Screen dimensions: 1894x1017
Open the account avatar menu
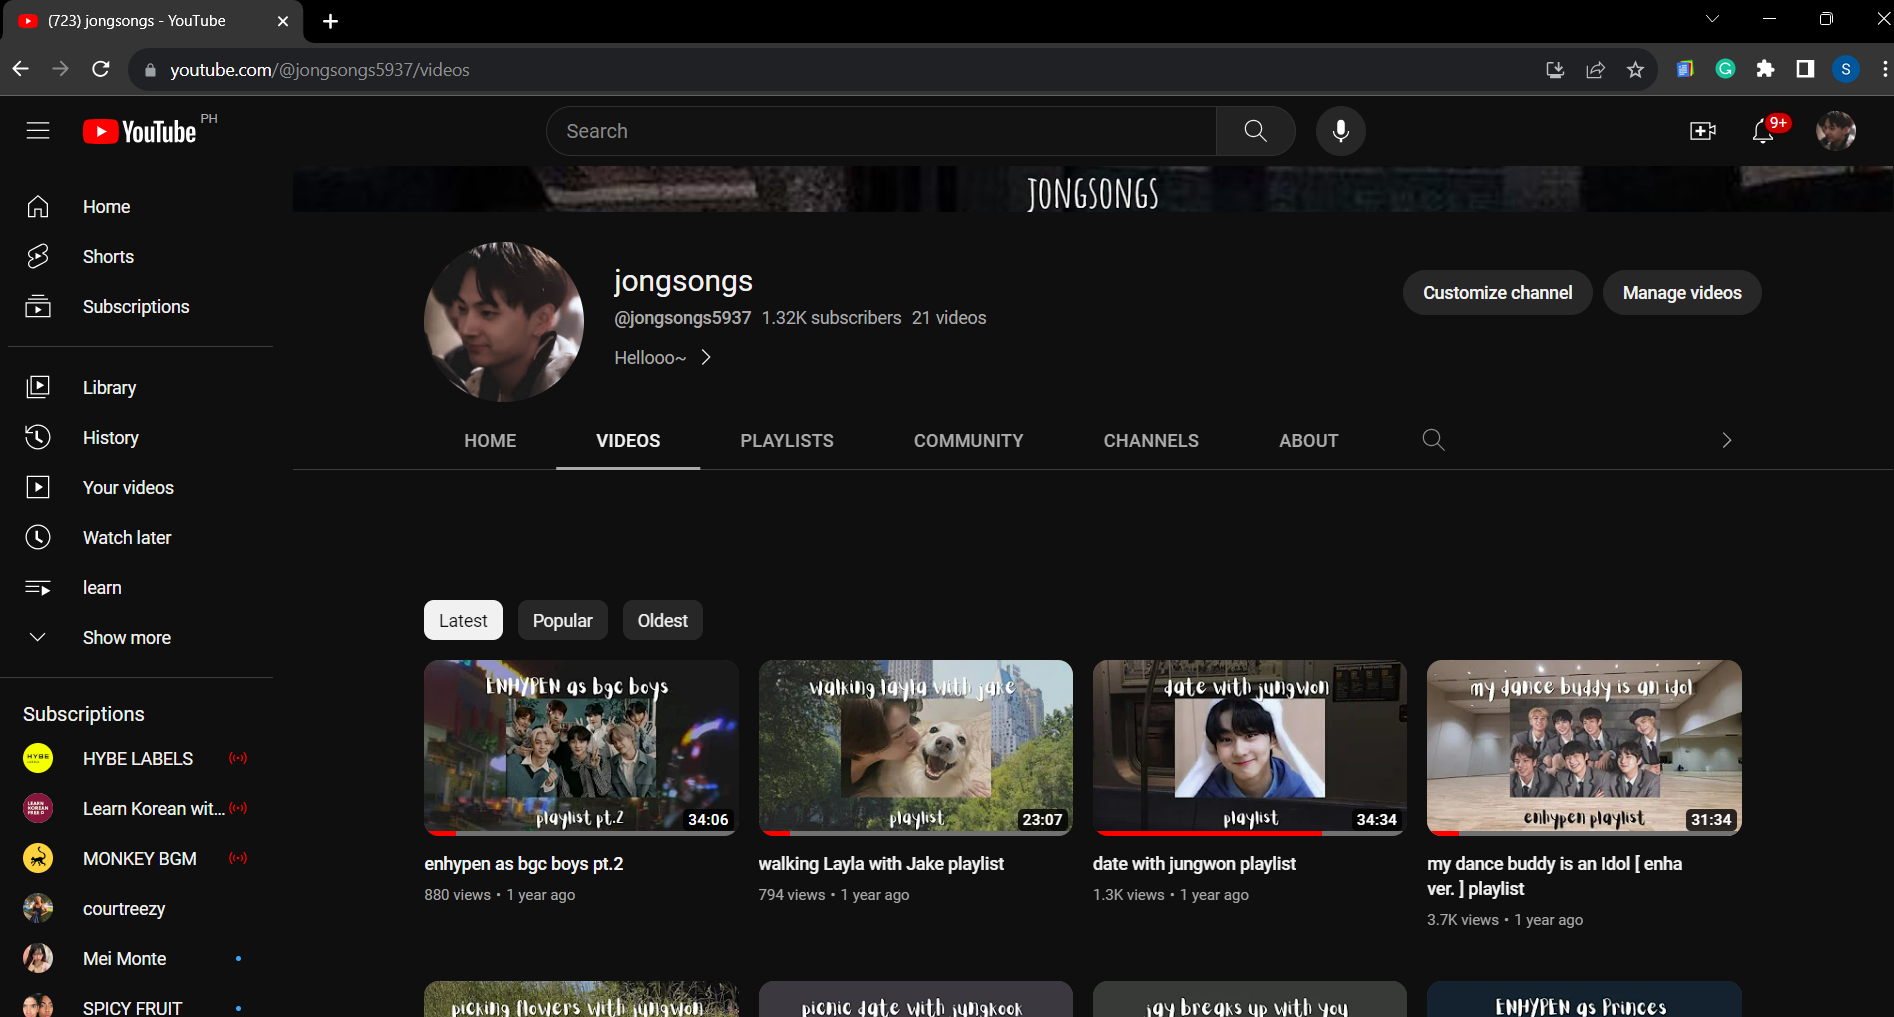coord(1836,131)
